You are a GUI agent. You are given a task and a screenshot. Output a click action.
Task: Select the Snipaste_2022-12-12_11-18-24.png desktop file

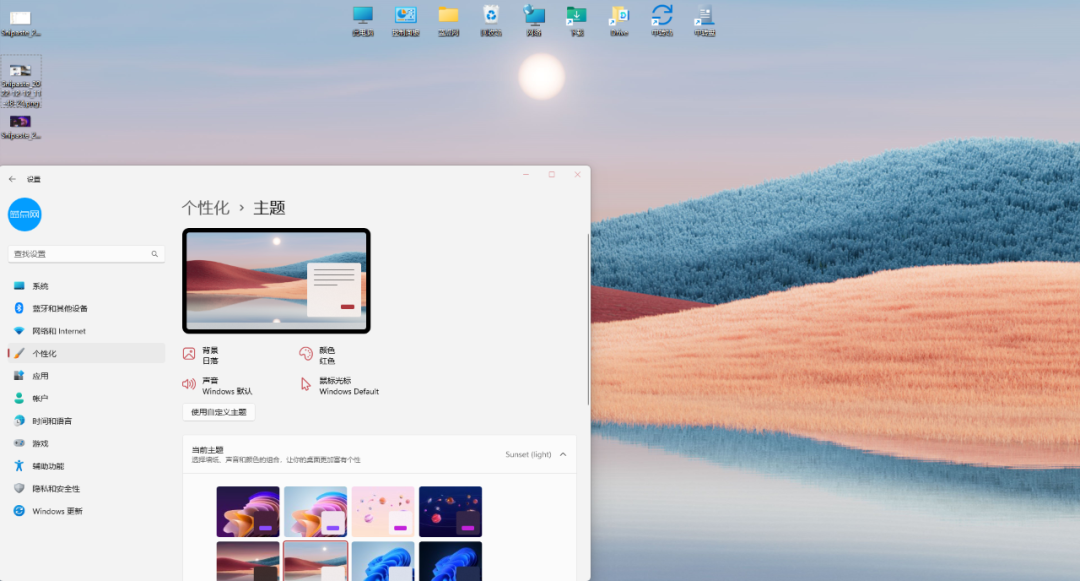click(21, 83)
